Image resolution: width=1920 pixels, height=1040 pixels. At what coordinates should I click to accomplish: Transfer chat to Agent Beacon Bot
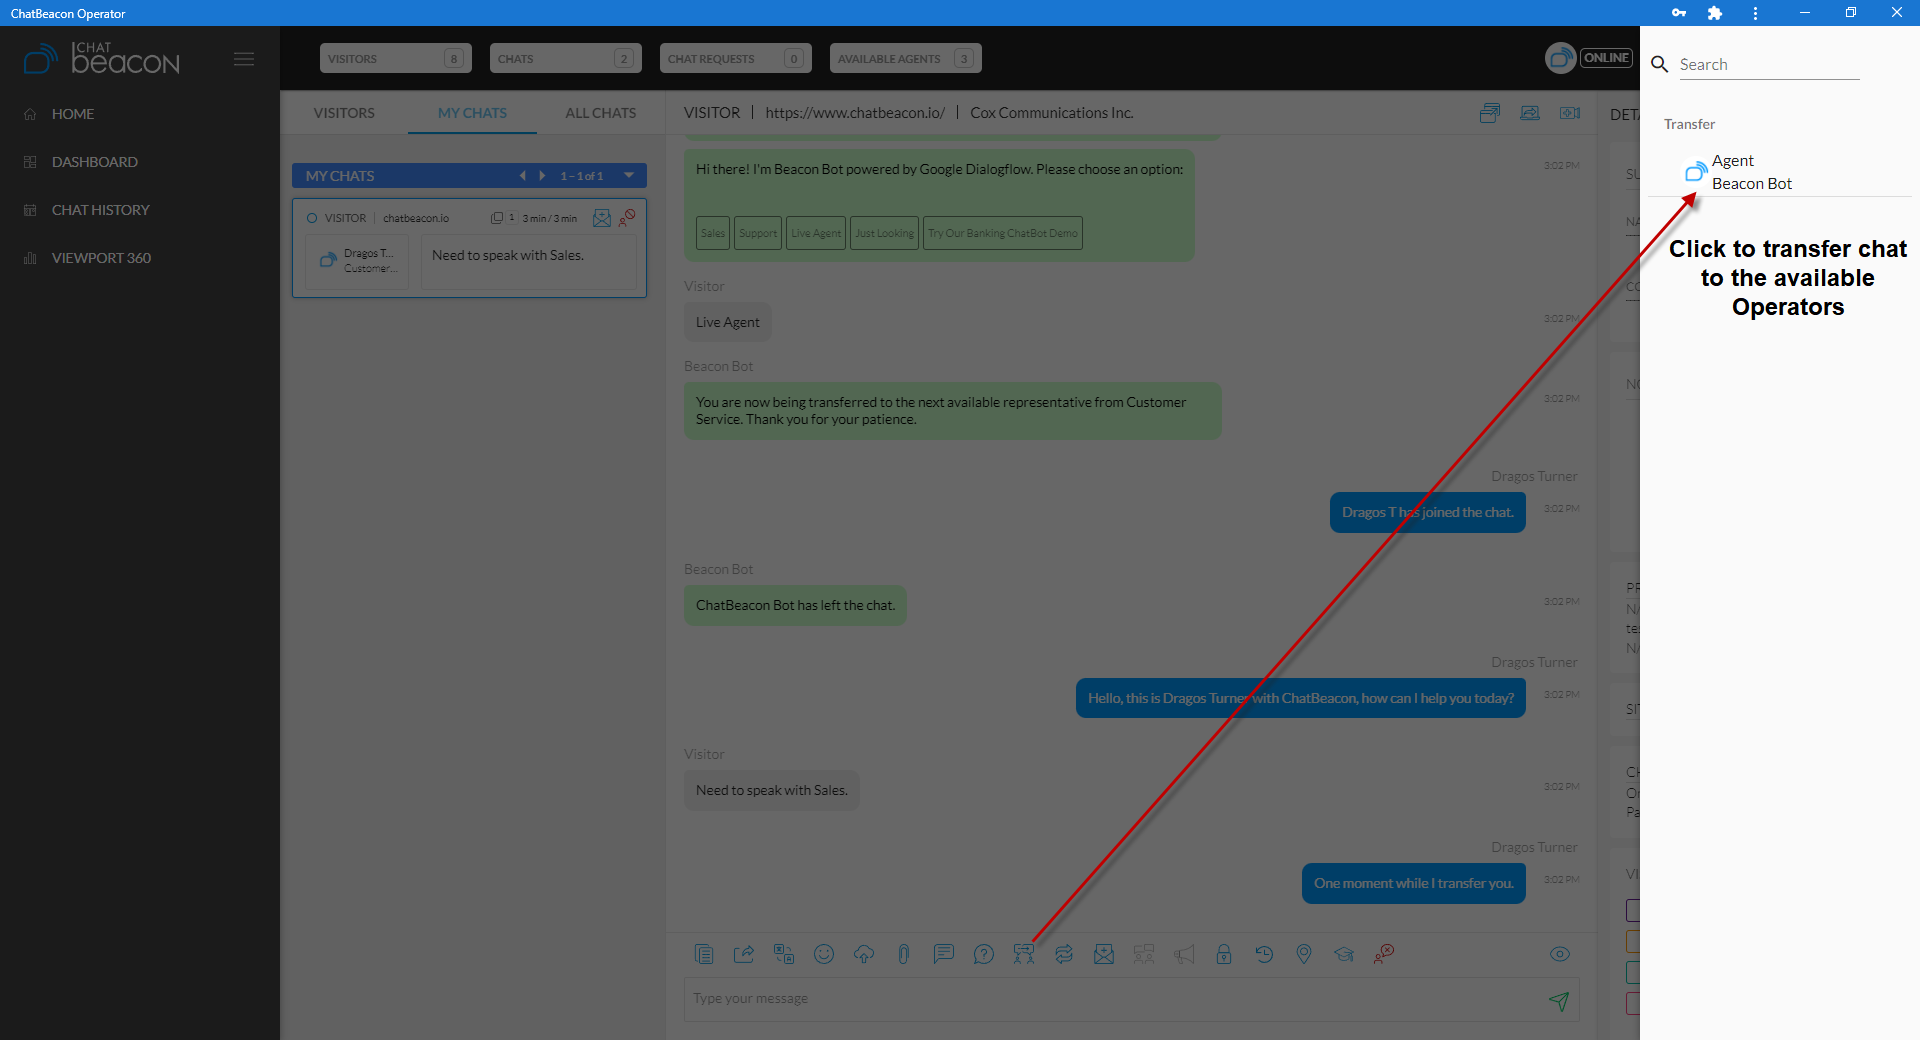1780,172
